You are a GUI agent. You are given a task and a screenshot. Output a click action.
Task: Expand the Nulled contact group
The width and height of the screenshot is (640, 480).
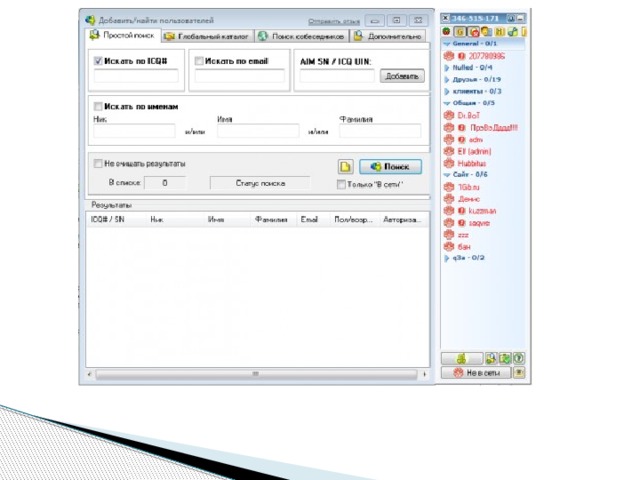click(447, 67)
